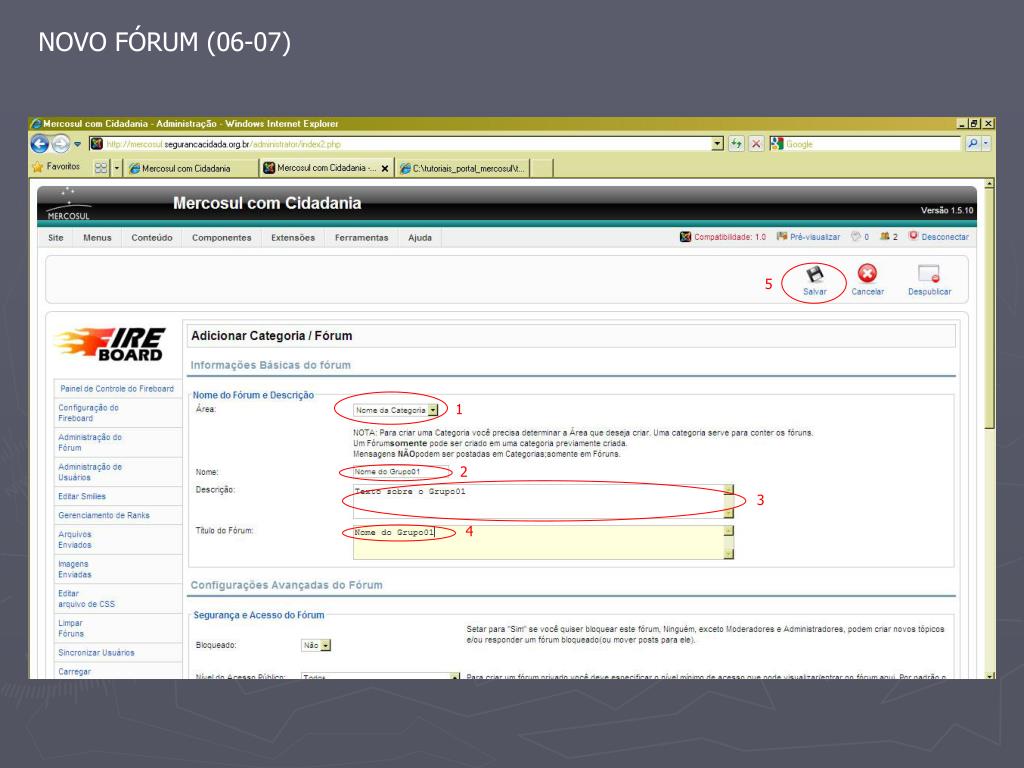Image resolution: width=1024 pixels, height=768 pixels.
Task: Click the Mercosul logo in header
Action: click(x=68, y=204)
